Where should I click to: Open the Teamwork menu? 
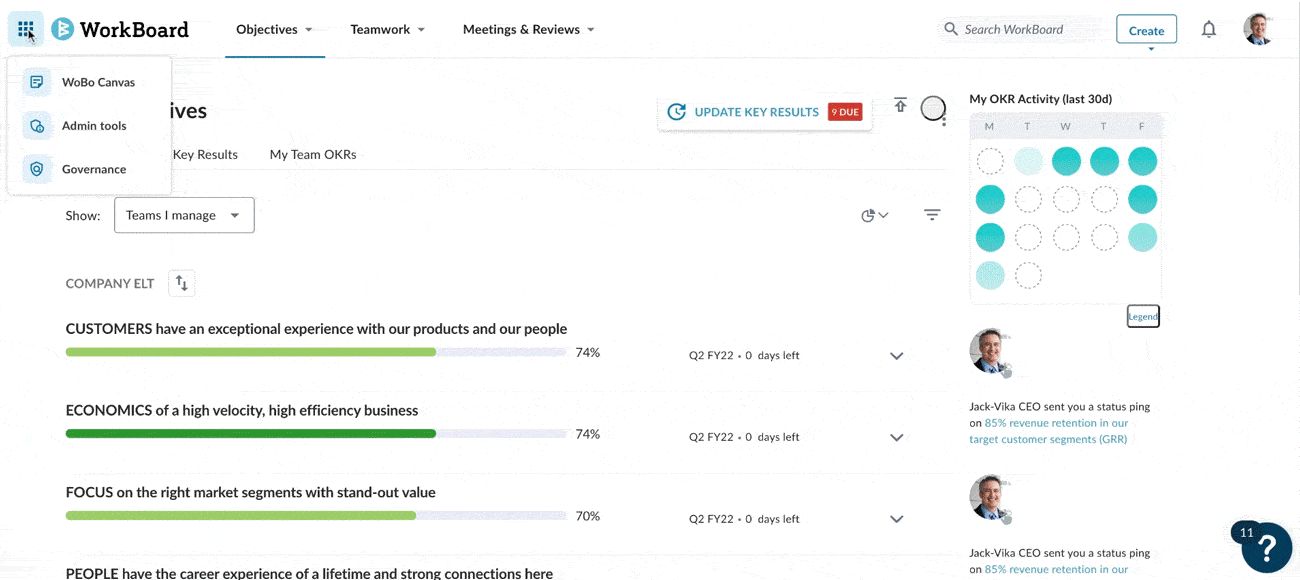387,29
